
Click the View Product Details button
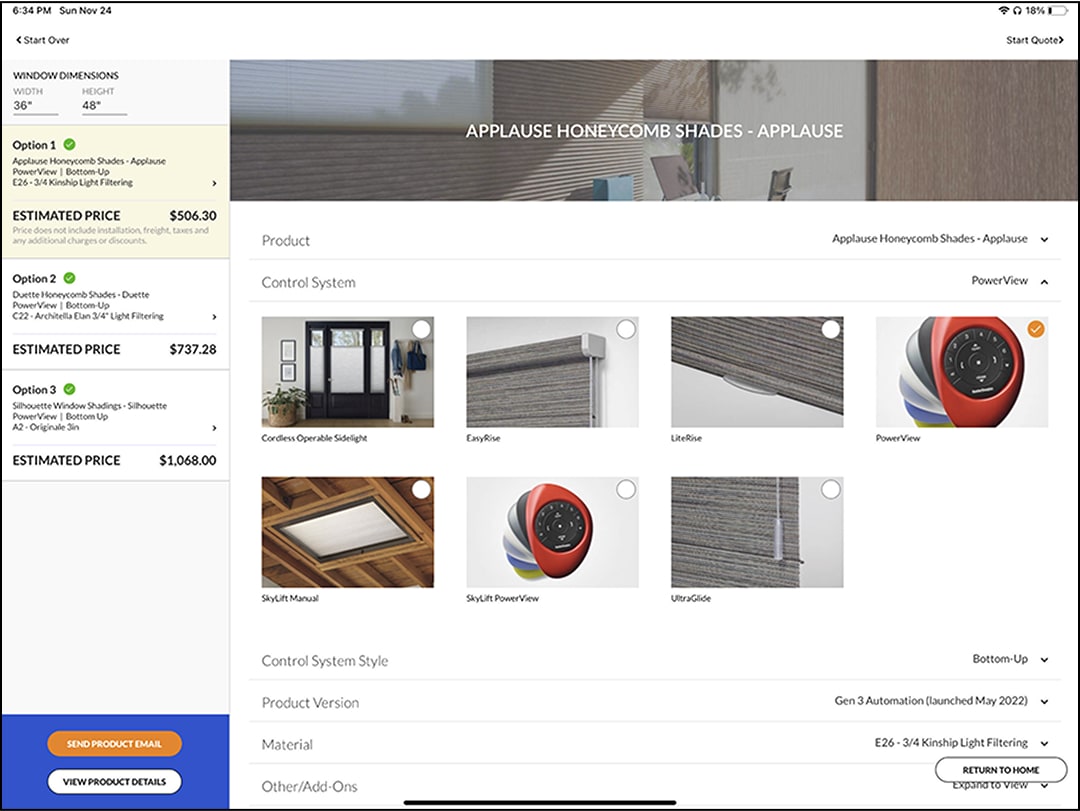tap(114, 781)
